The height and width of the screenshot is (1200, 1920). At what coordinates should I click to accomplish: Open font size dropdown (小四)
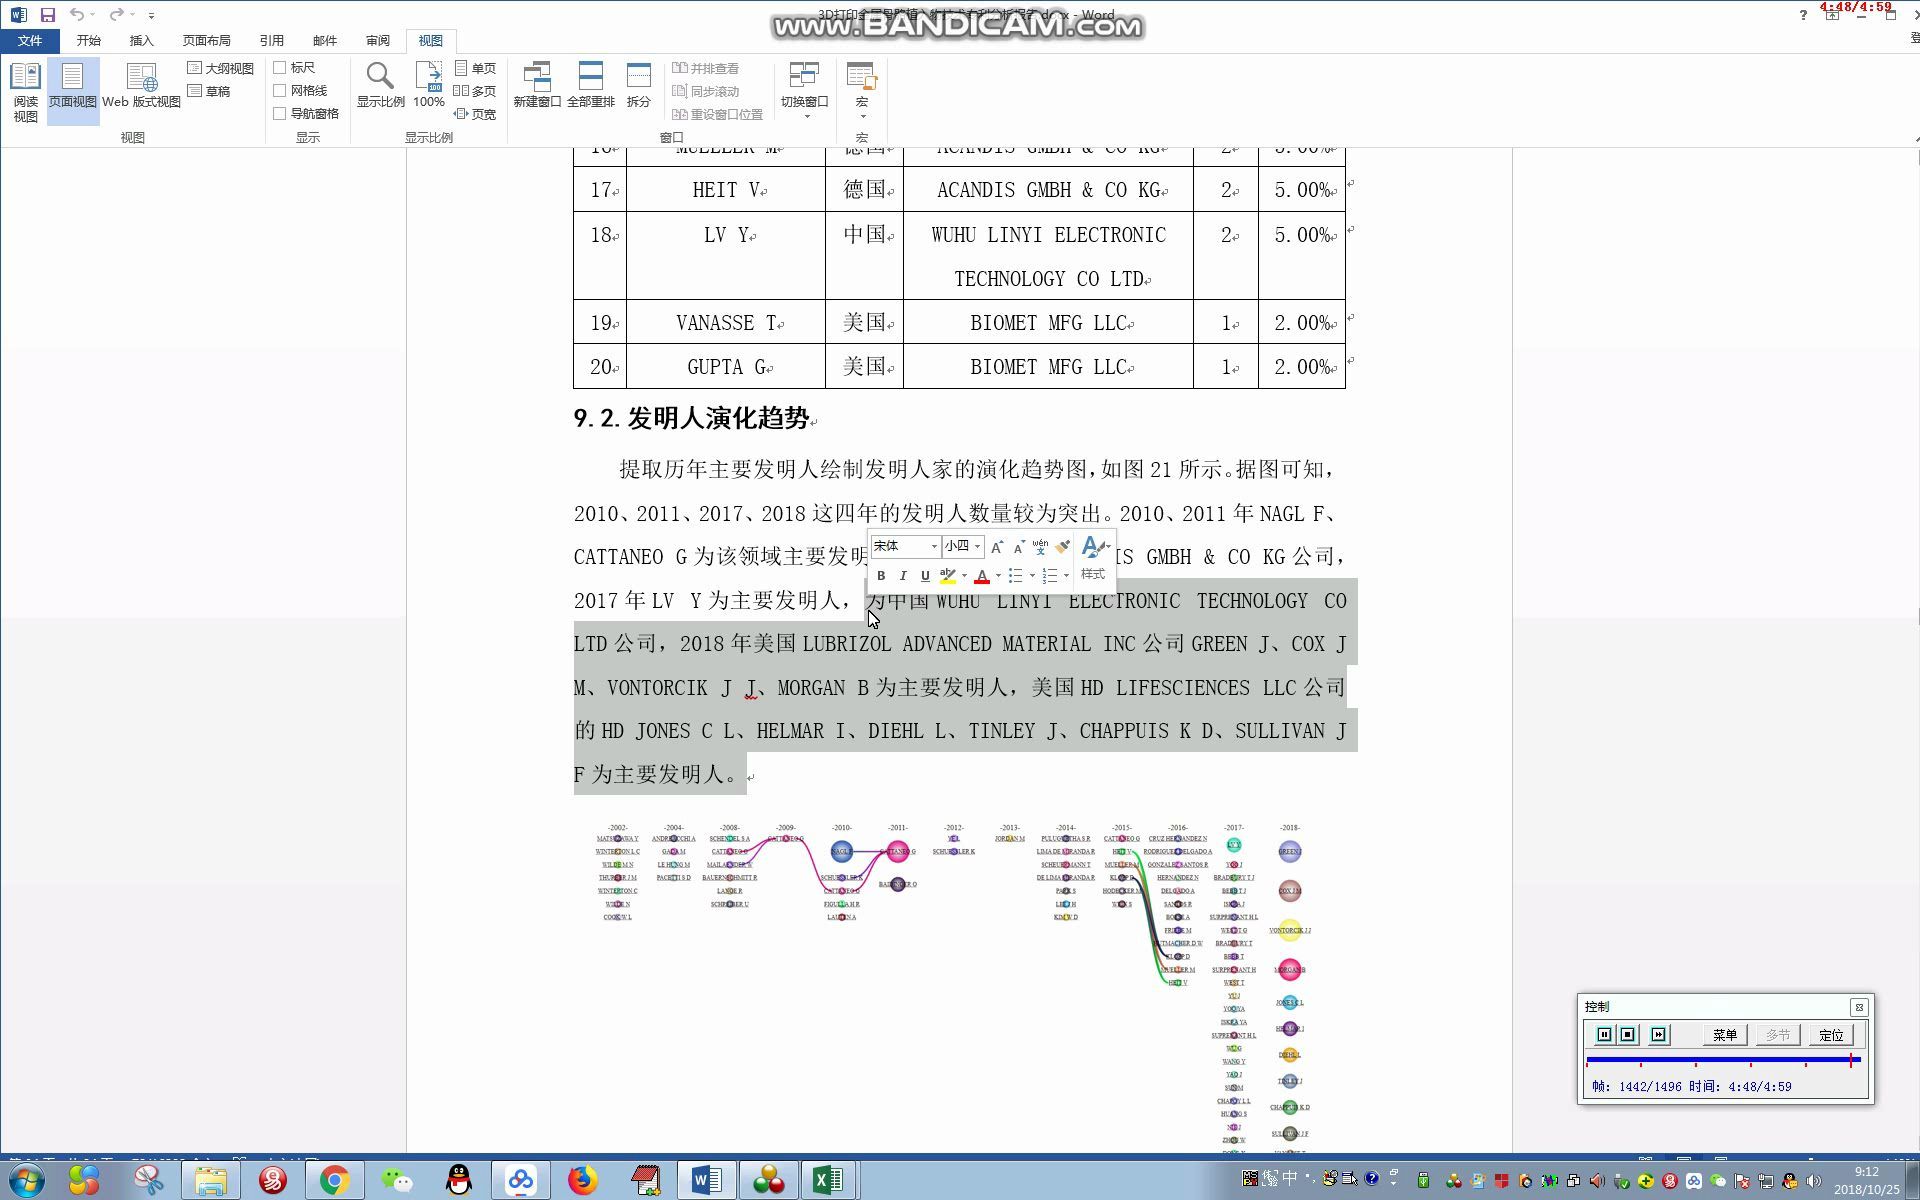pos(977,546)
